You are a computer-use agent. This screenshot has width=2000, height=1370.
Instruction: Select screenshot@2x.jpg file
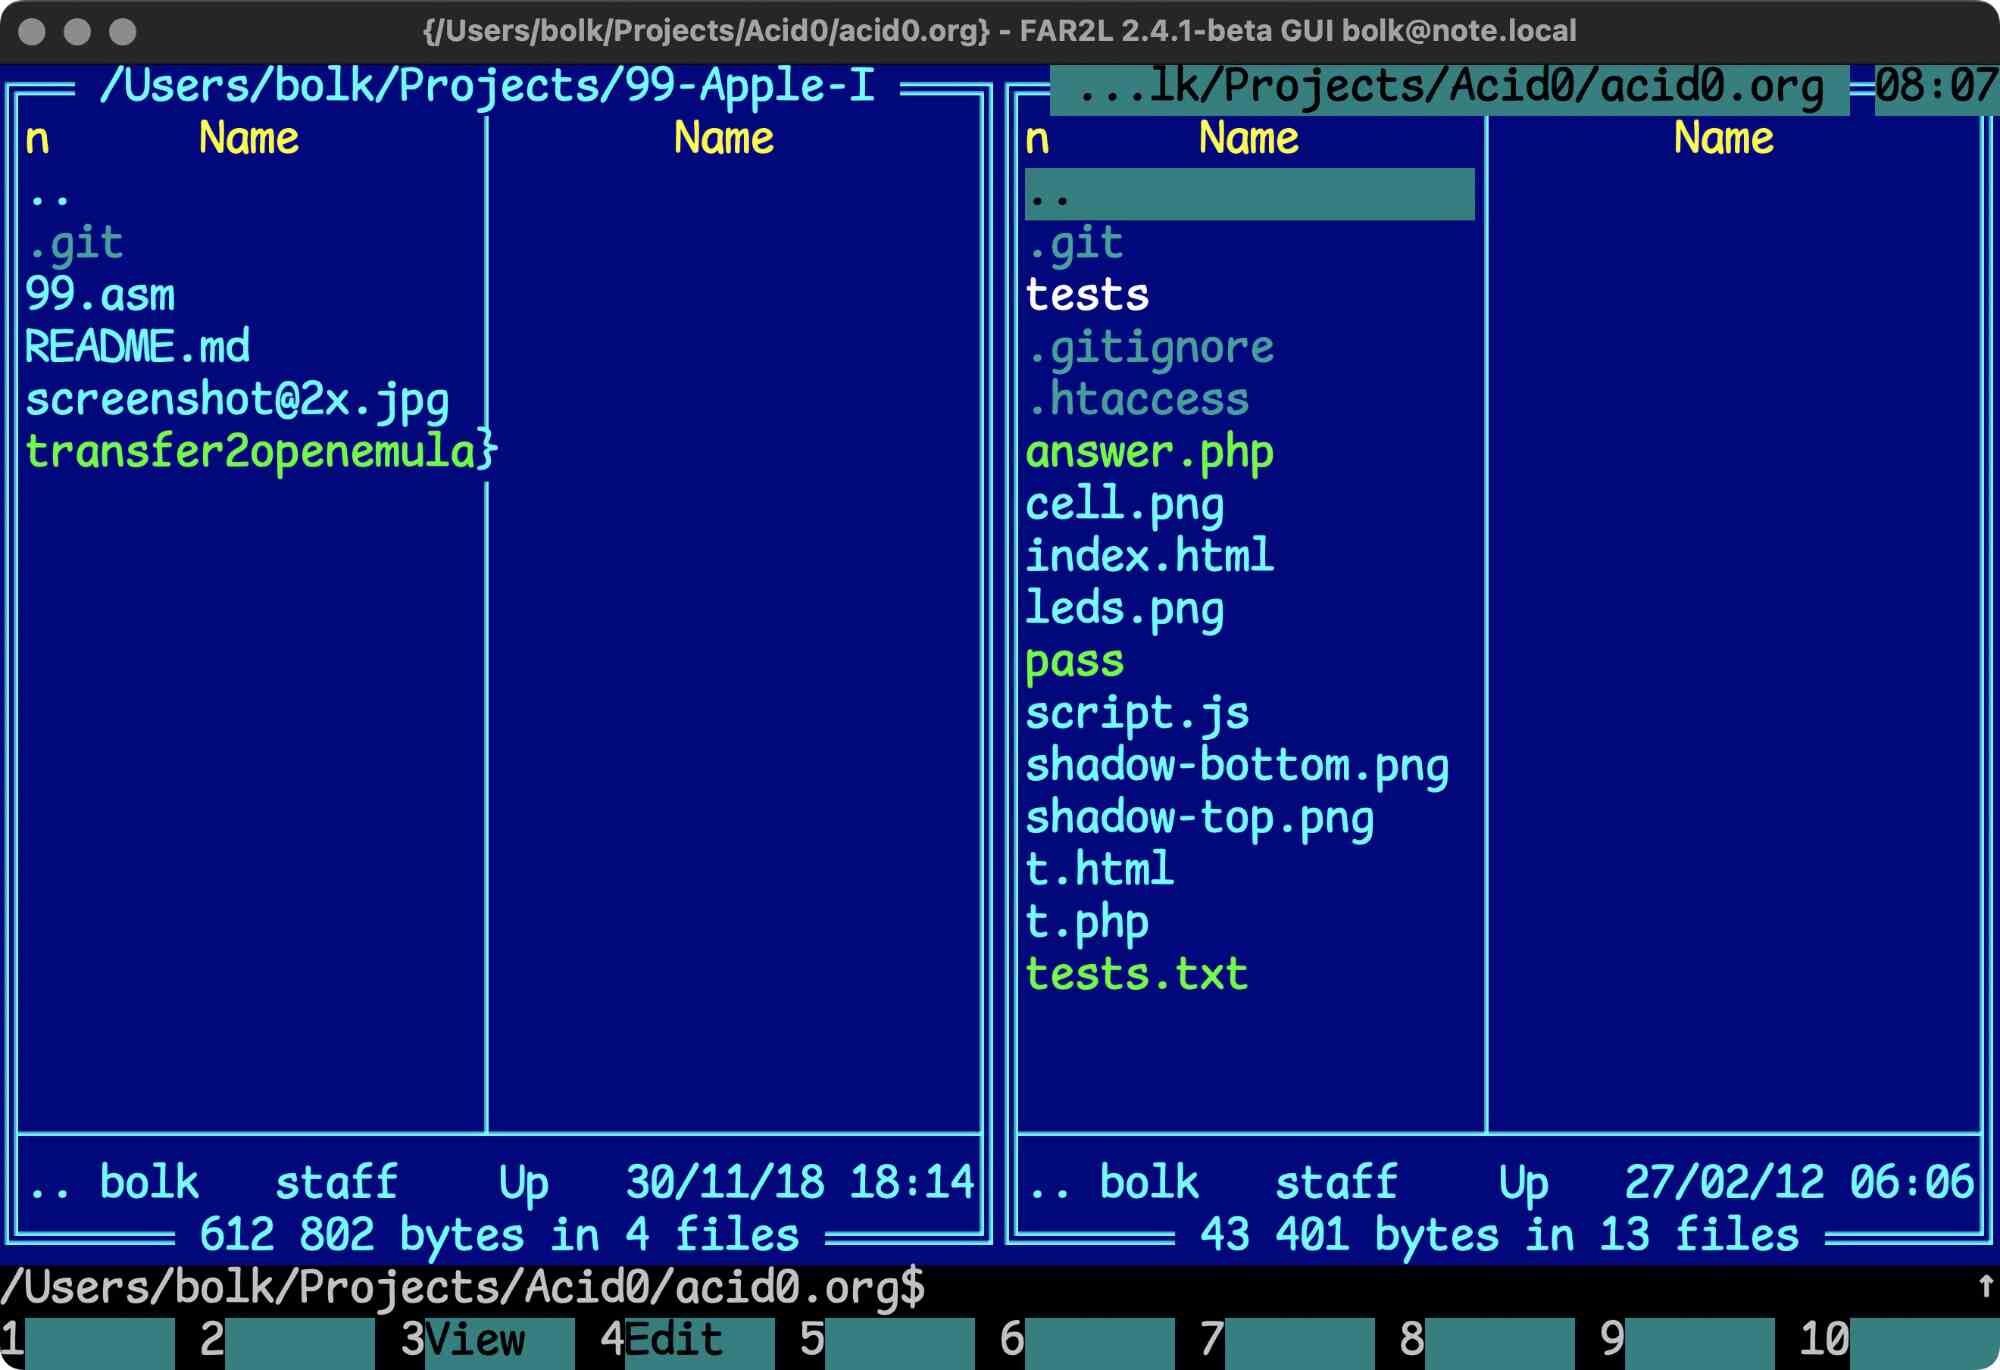237,400
